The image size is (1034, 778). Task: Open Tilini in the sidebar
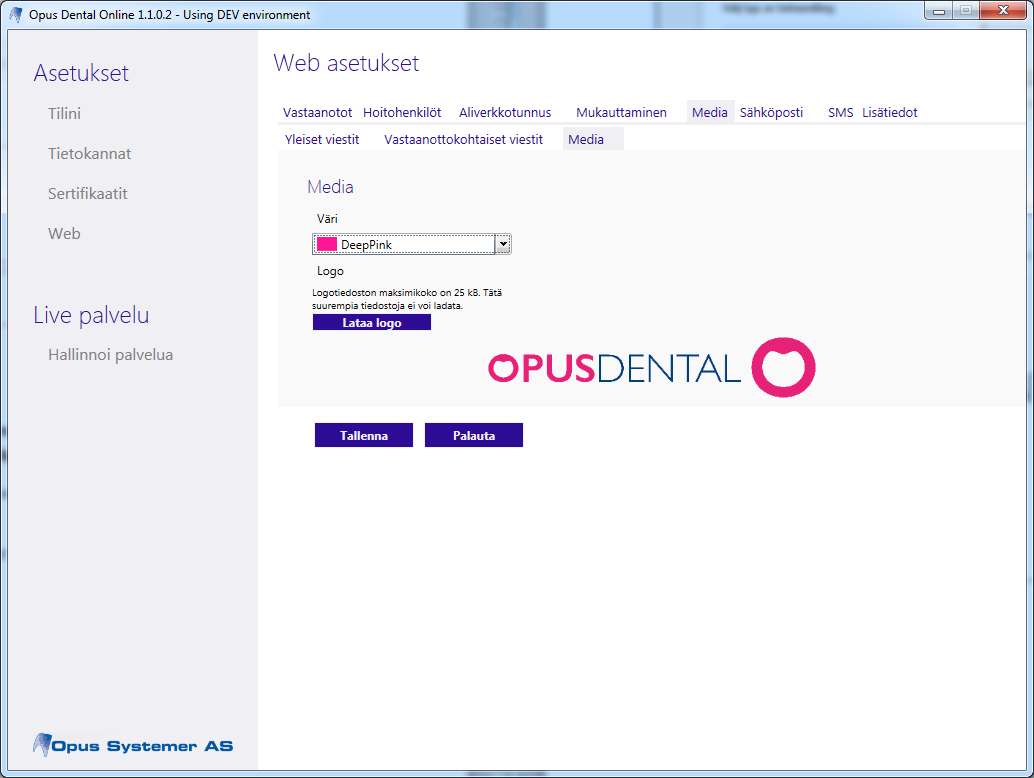[x=64, y=113]
